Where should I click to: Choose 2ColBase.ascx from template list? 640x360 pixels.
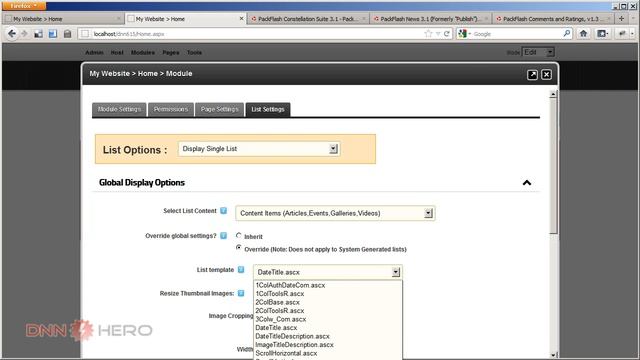(327, 302)
